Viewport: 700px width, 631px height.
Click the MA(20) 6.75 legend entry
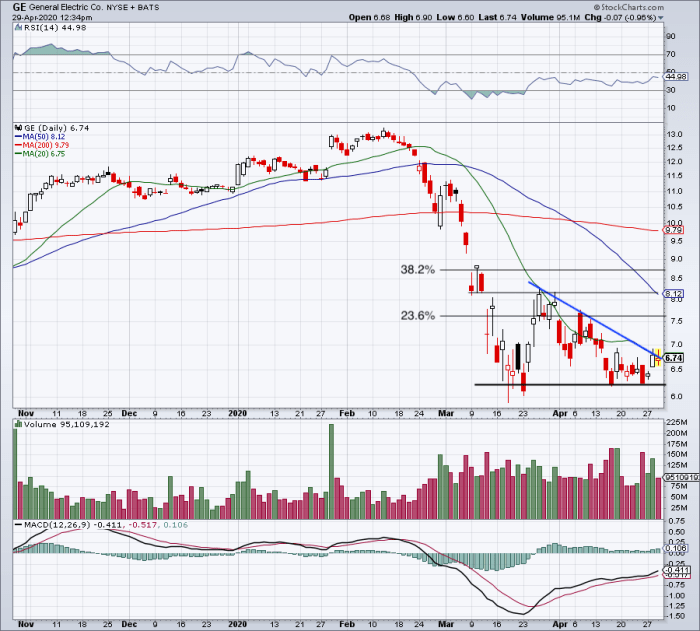coord(40,154)
